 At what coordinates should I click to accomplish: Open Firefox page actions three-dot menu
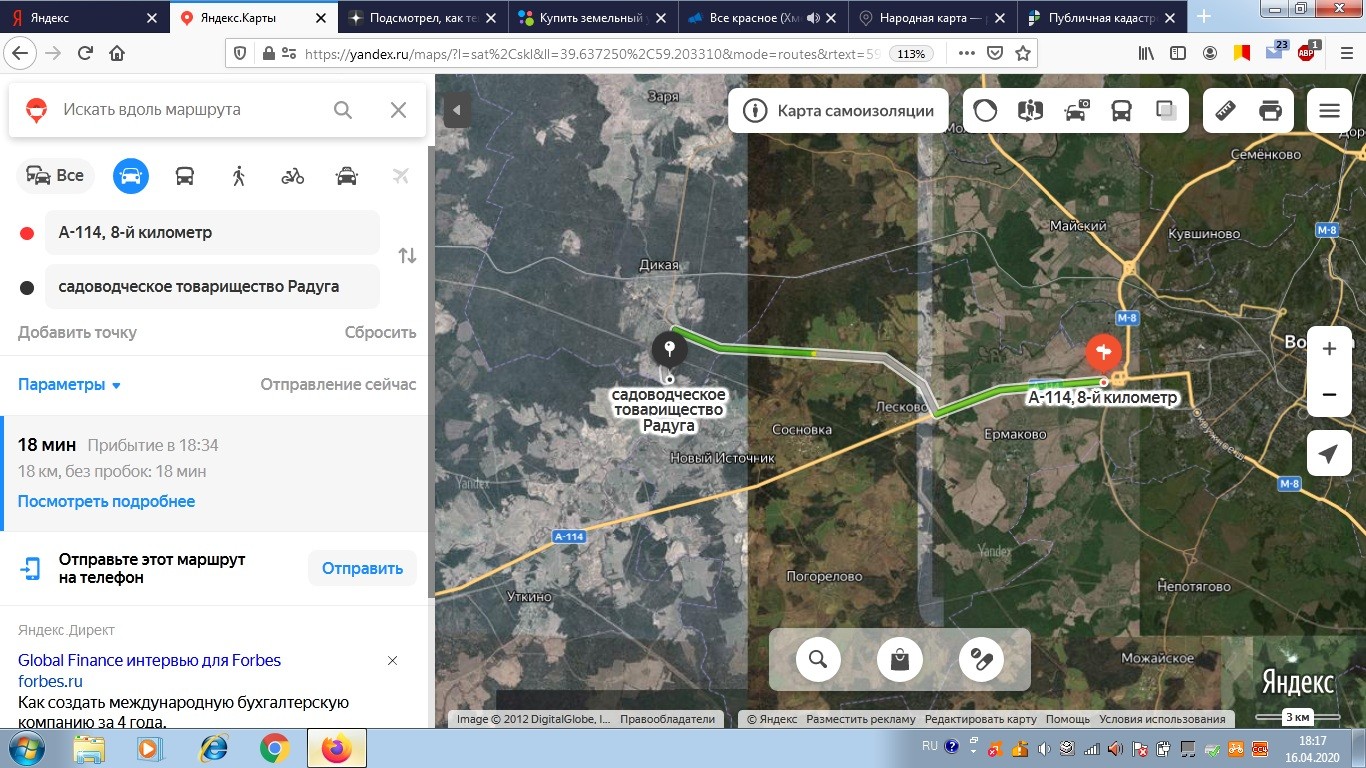(x=966, y=54)
